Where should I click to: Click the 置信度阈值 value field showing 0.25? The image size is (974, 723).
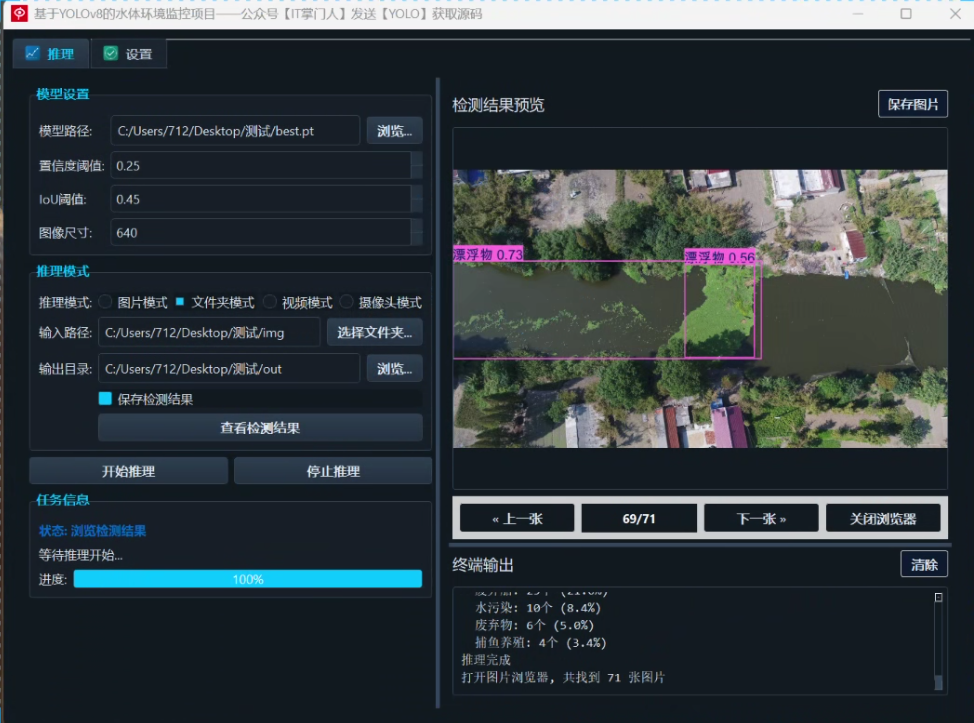260,166
